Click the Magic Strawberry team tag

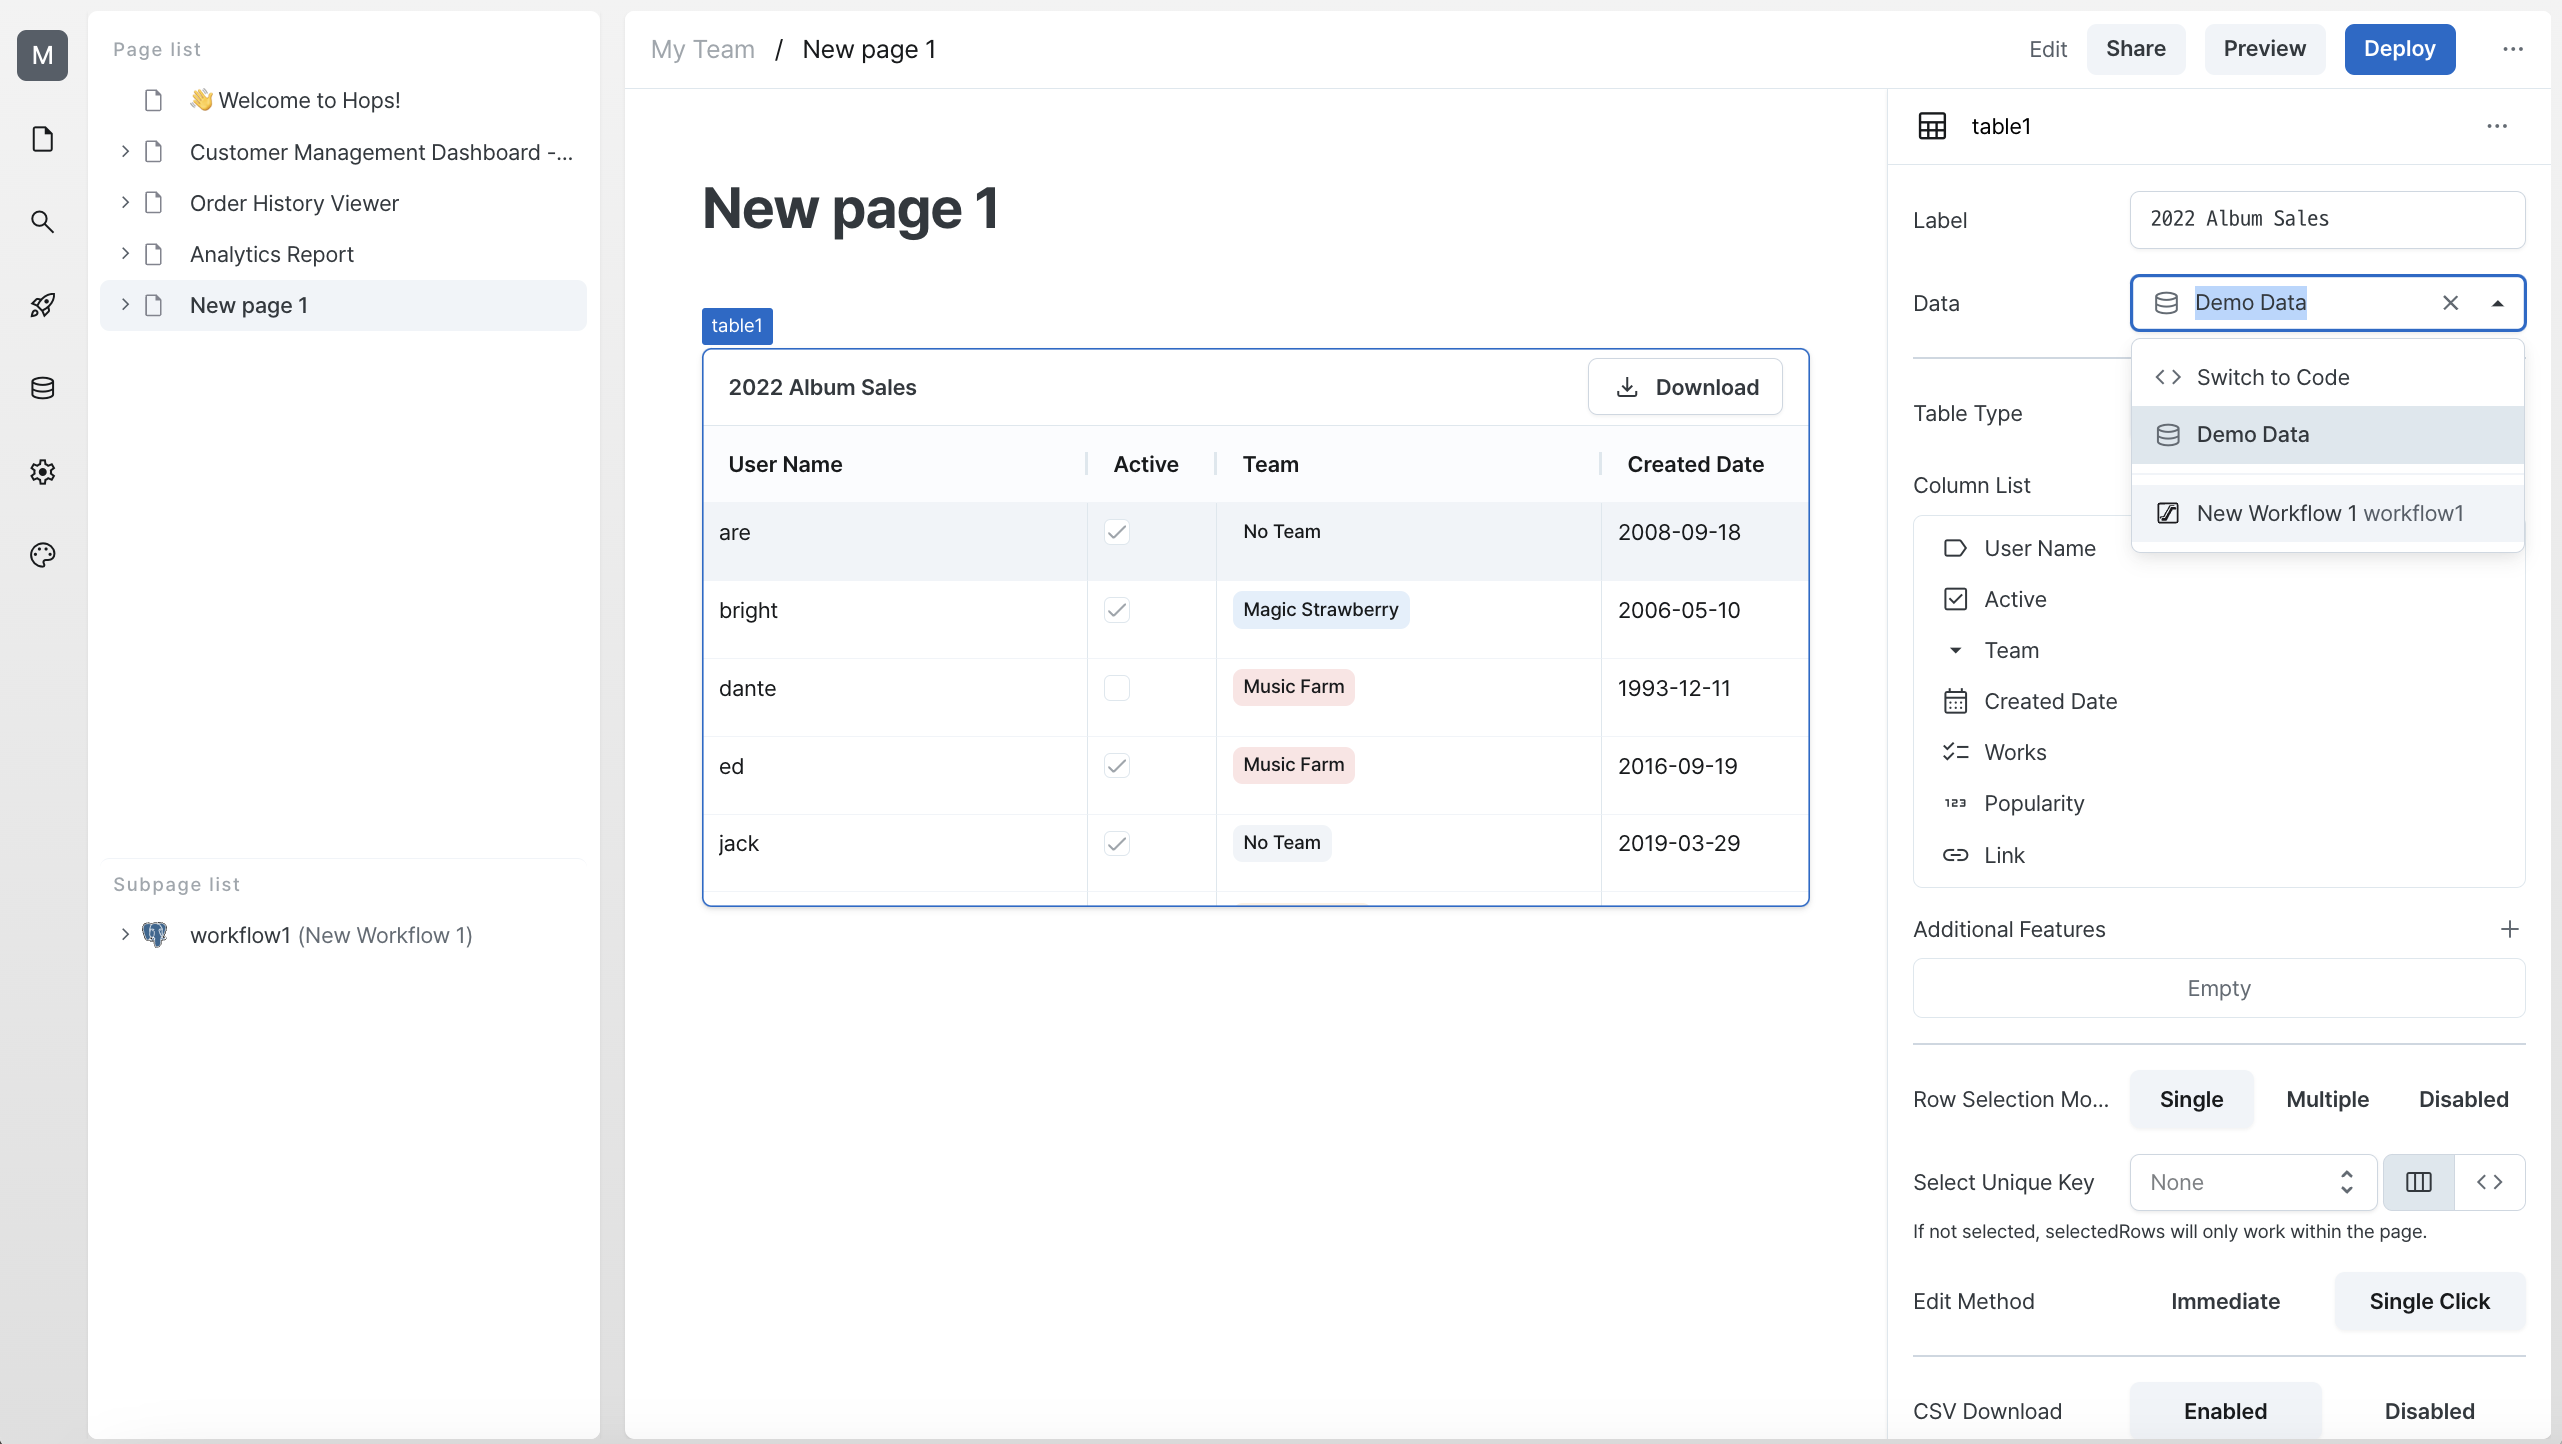pos(1320,610)
